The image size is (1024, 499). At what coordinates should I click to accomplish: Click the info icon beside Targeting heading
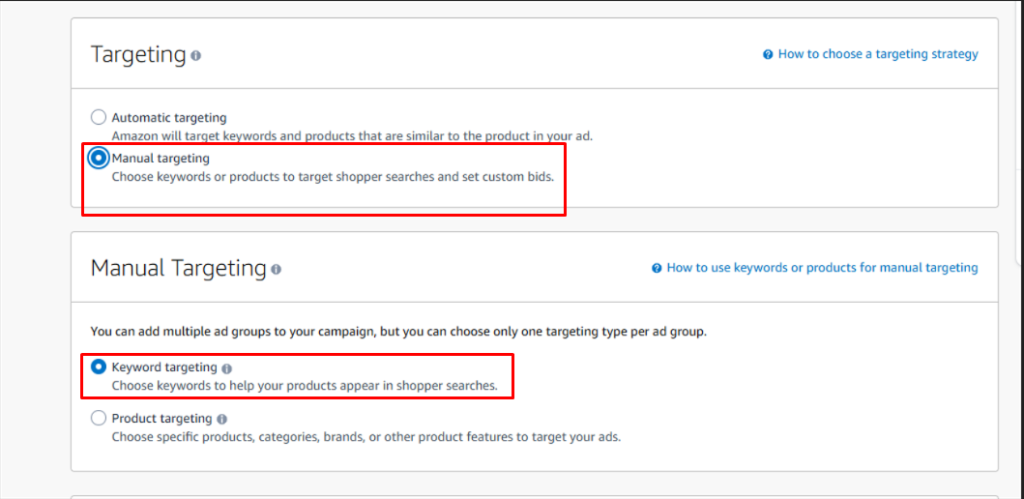tap(196, 56)
